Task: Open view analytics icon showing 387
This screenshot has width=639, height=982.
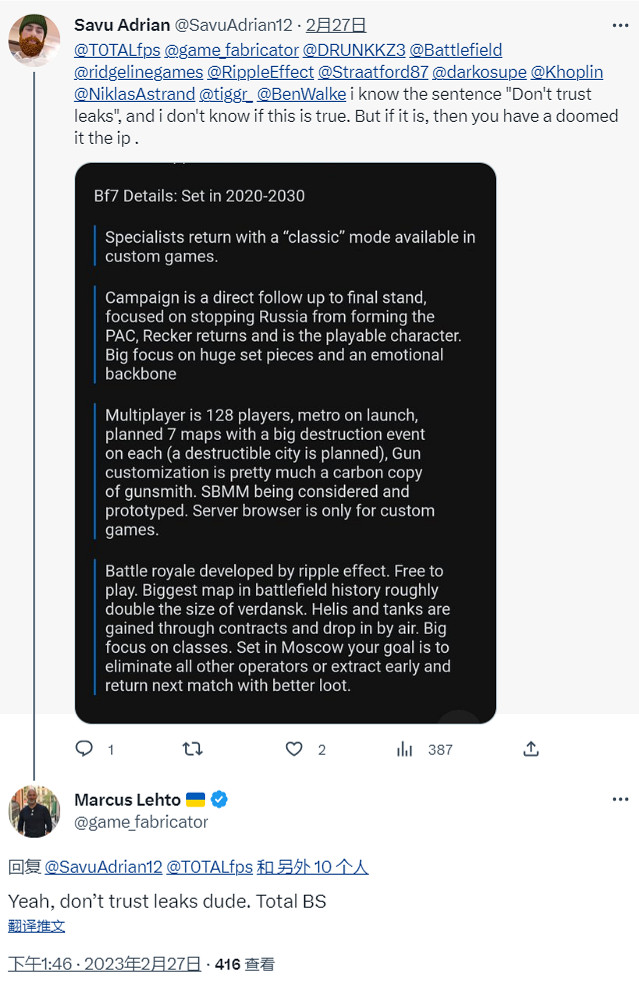Action: [405, 748]
